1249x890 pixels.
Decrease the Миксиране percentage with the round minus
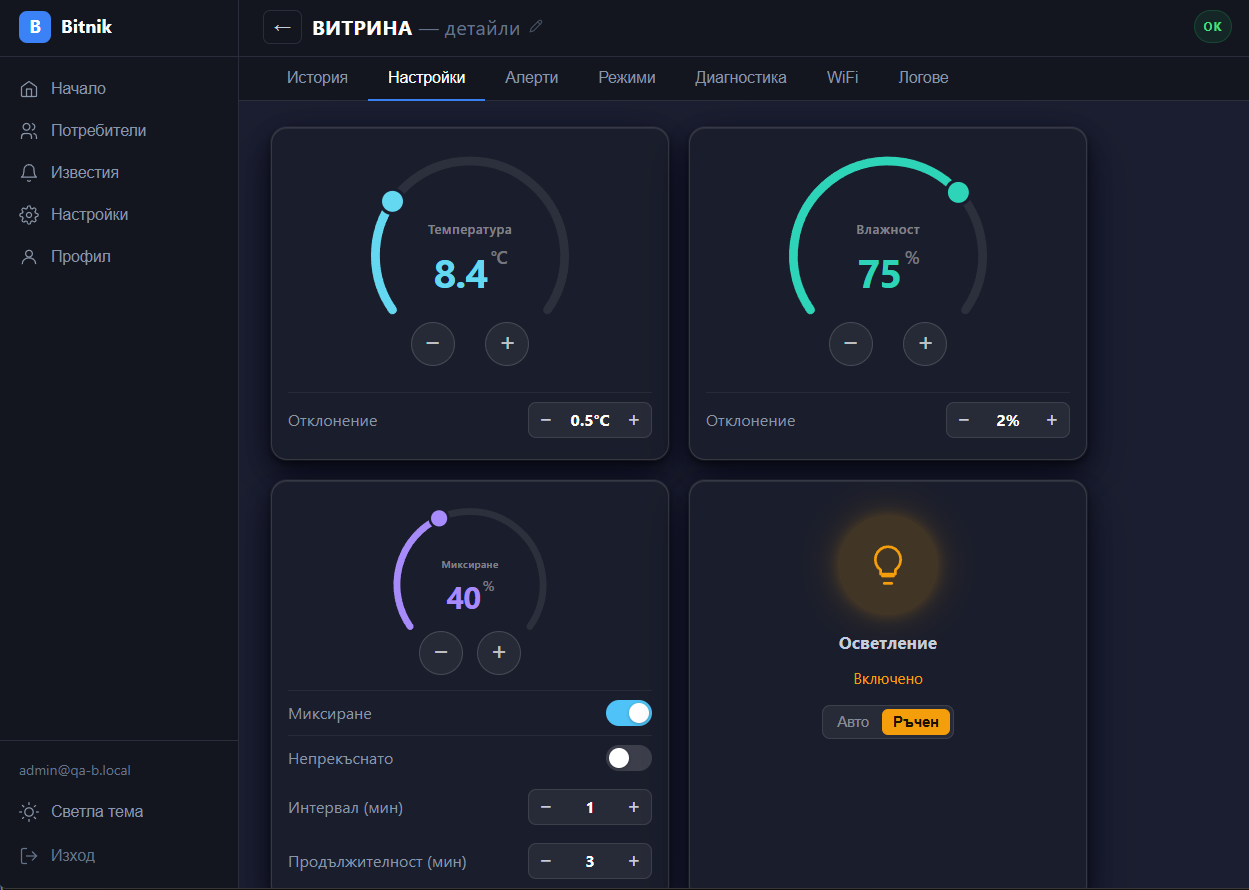pos(441,653)
